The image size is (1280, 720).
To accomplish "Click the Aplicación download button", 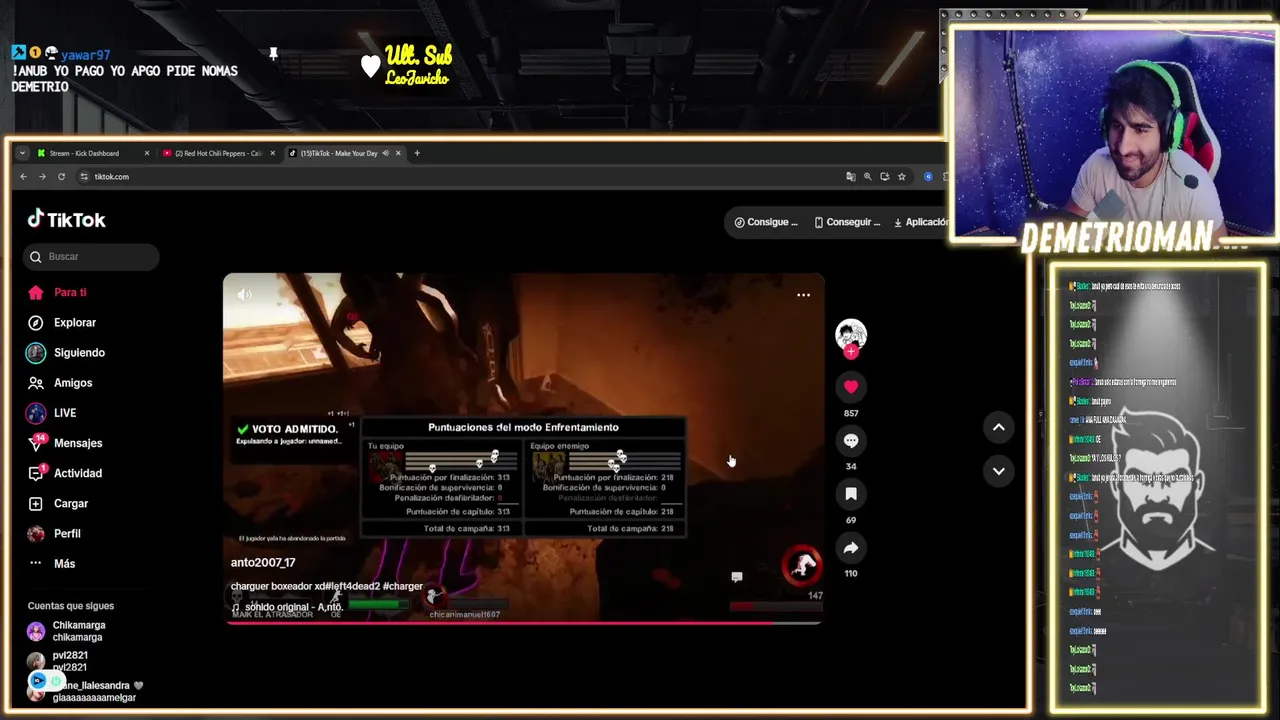I will [x=920, y=222].
